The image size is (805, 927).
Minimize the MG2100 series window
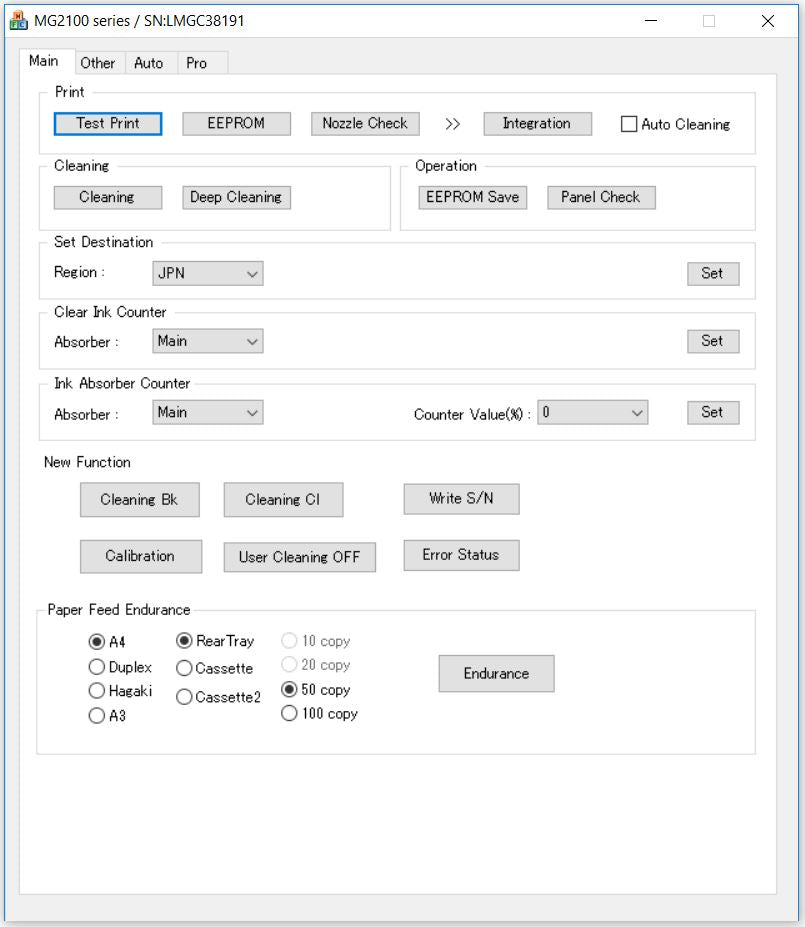[651, 21]
